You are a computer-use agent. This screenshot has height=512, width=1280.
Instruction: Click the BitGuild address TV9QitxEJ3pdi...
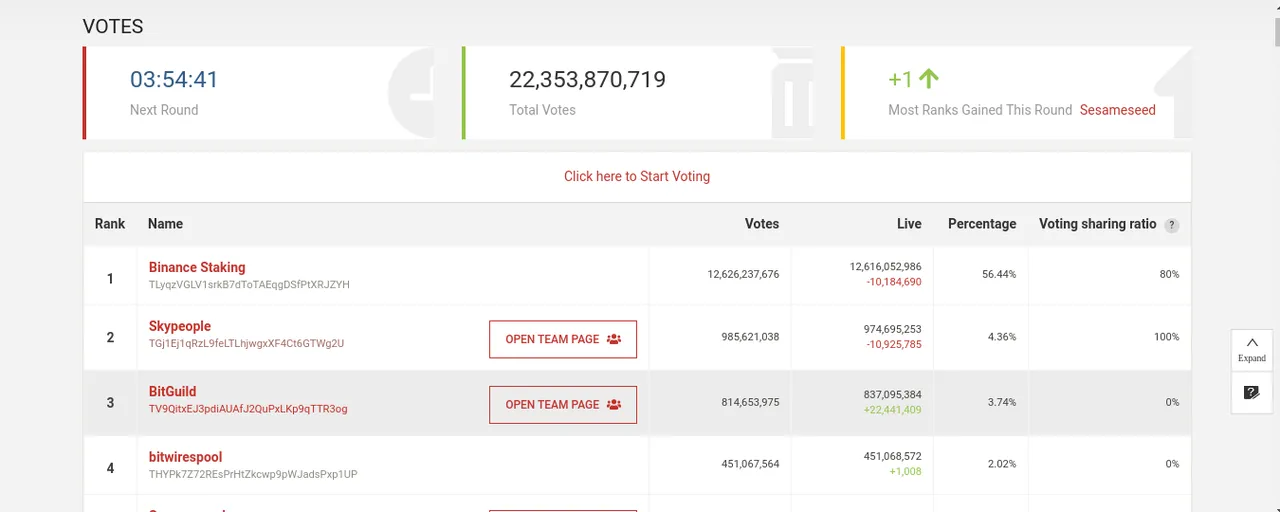point(248,409)
